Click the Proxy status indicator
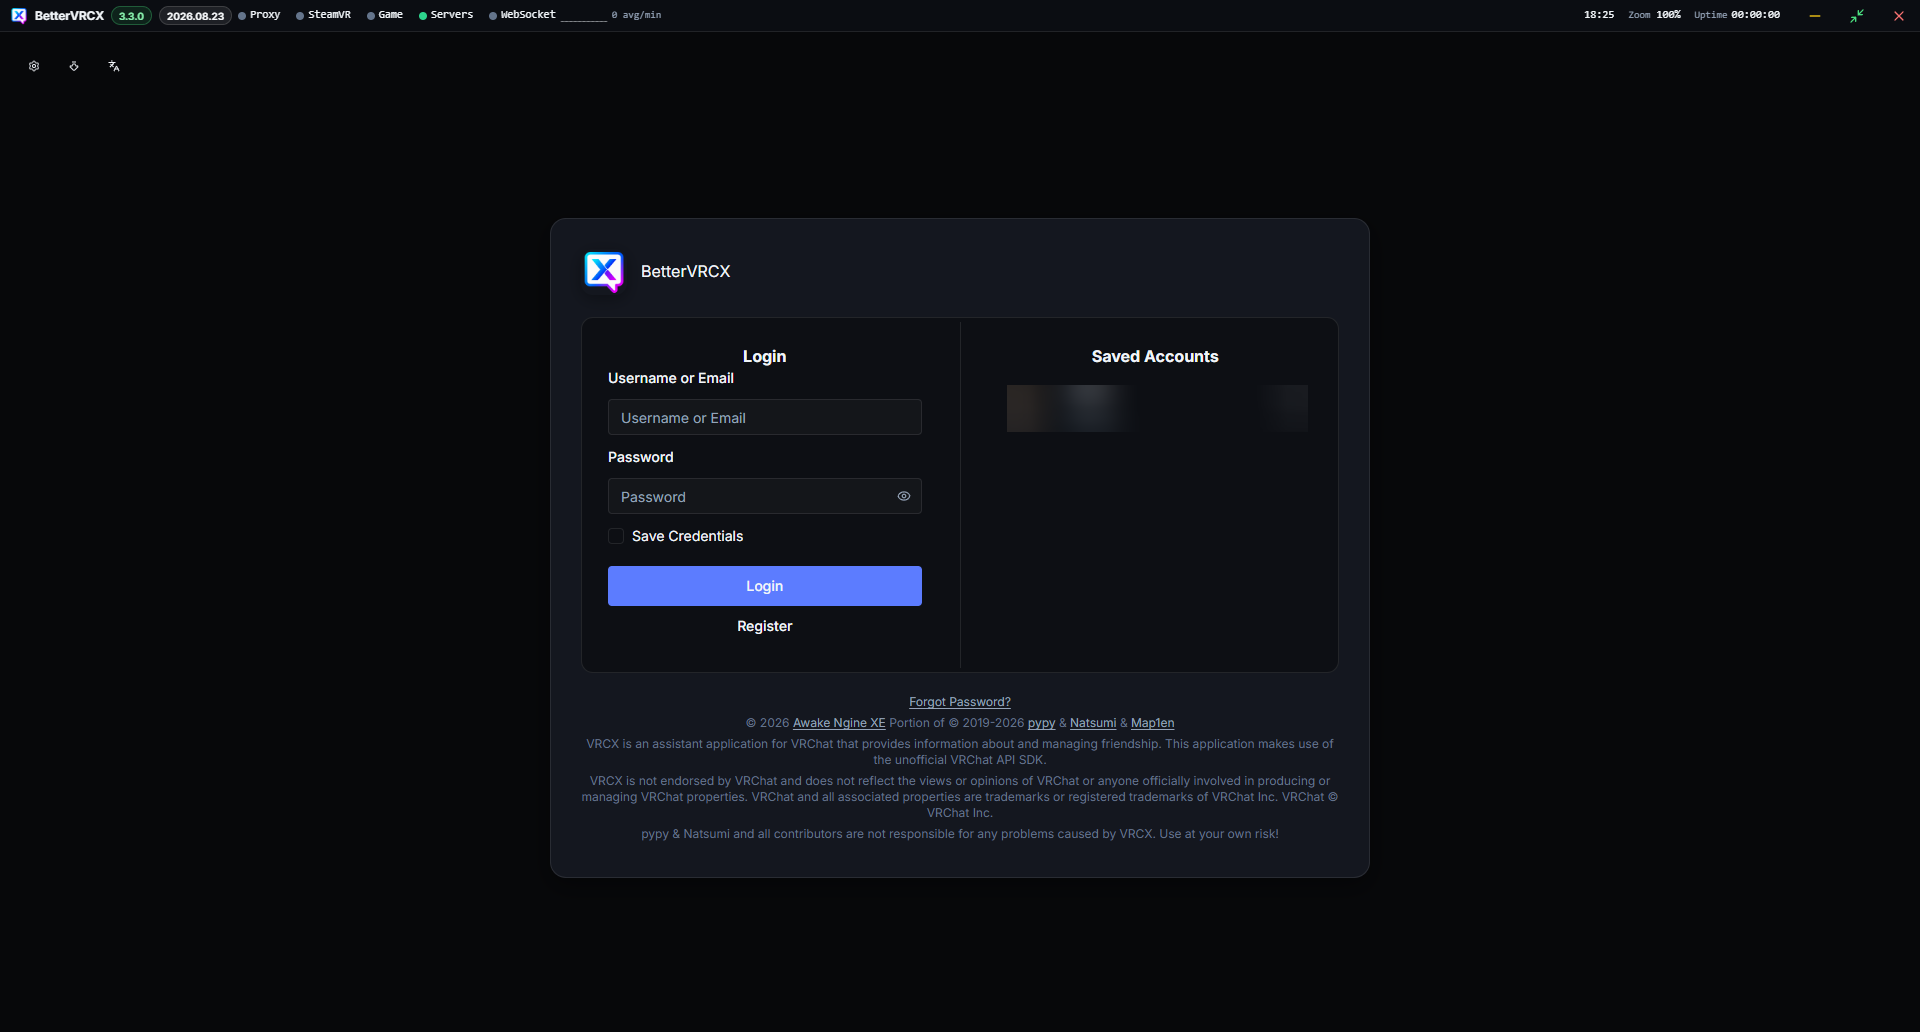This screenshot has height=1032, width=1920. pos(260,15)
